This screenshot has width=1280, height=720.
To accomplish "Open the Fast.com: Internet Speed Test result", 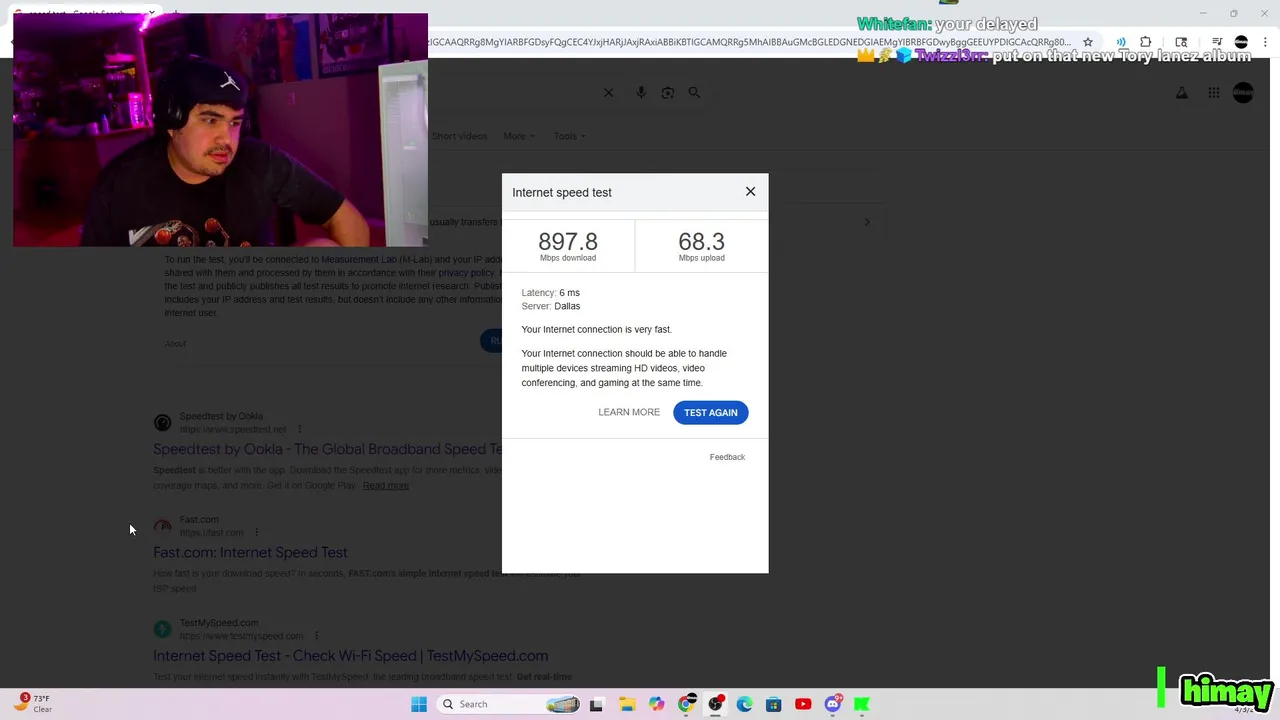I will [x=250, y=552].
